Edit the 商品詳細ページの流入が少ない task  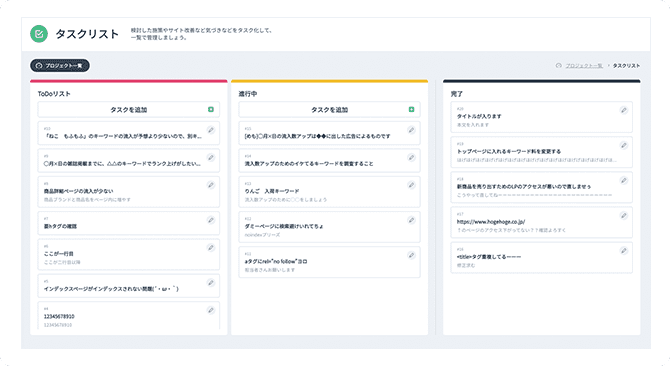click(x=211, y=185)
